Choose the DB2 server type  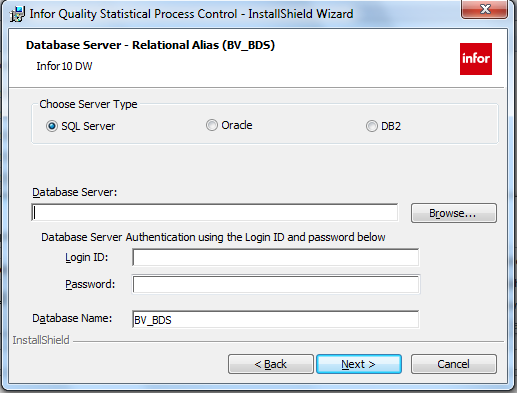[372, 126]
